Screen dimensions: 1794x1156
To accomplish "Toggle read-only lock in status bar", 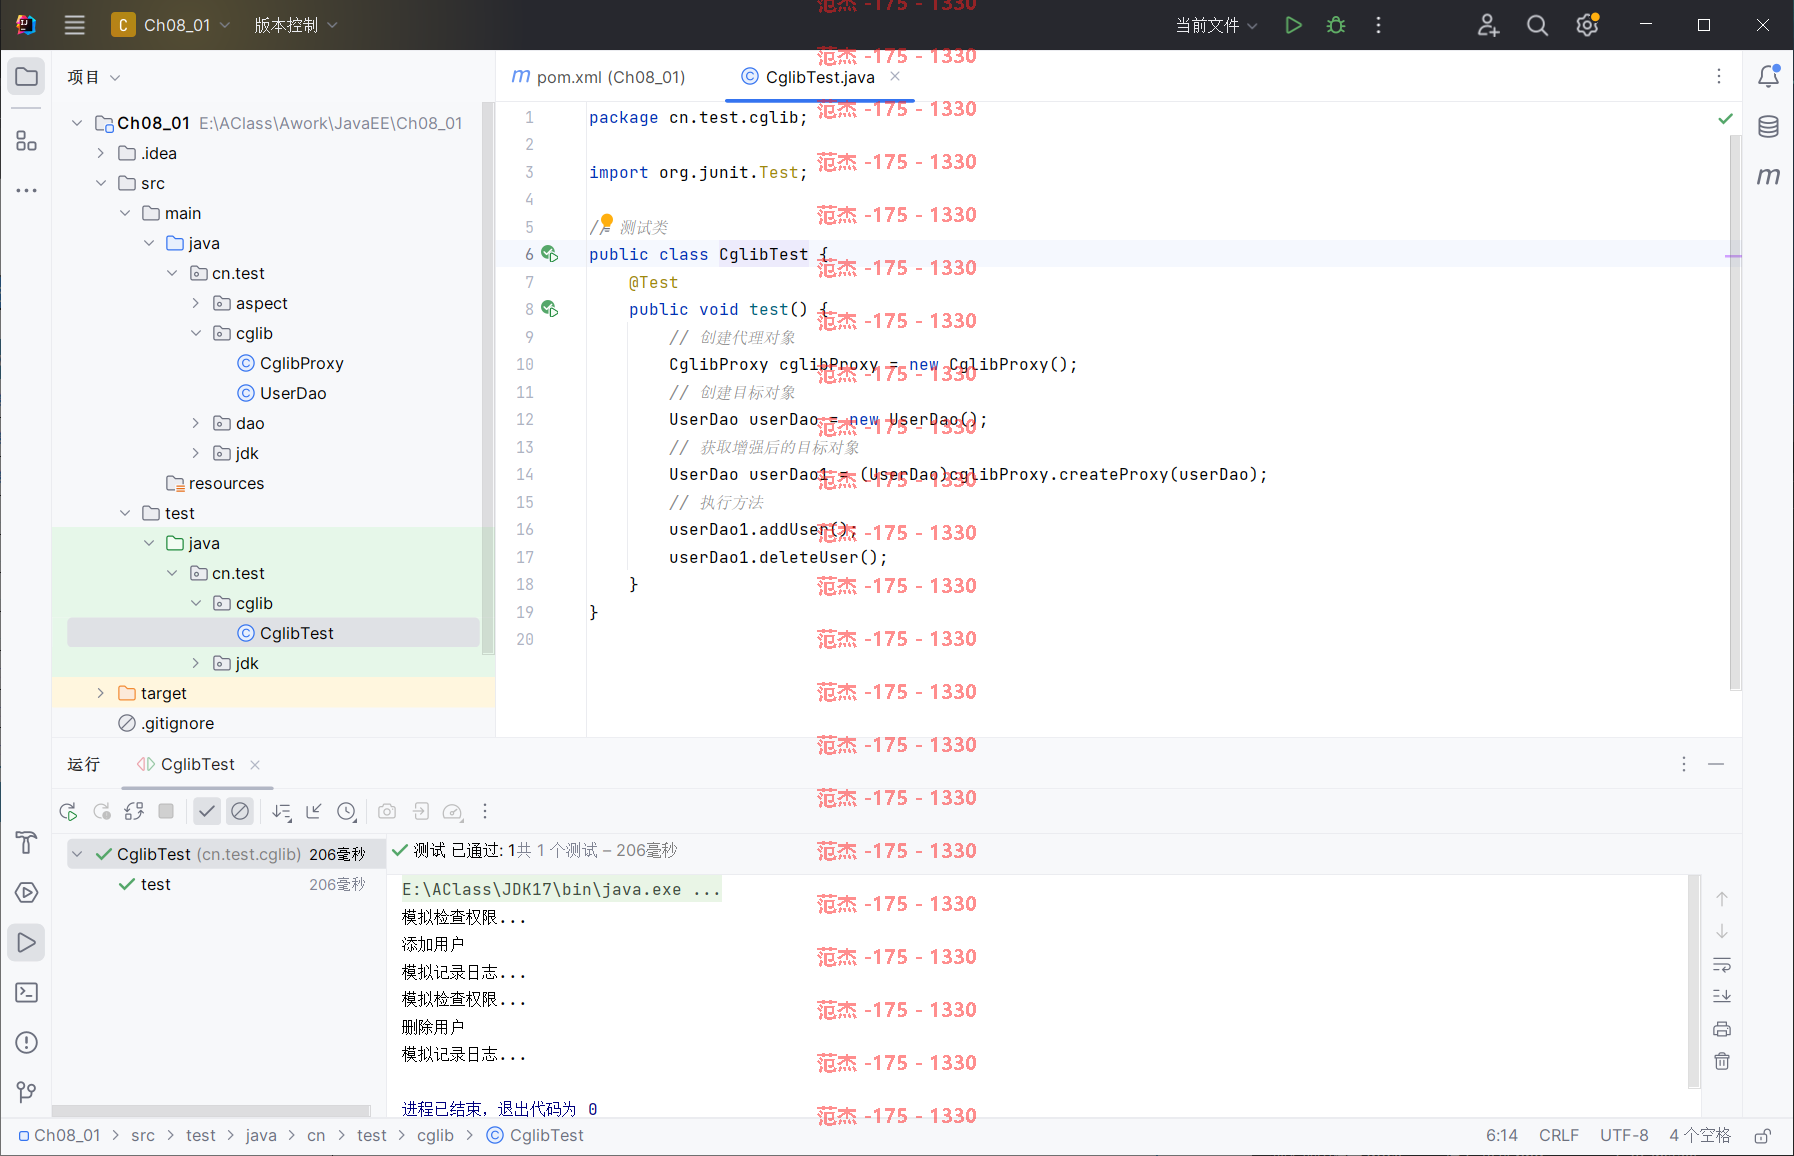I will click(x=1763, y=1135).
